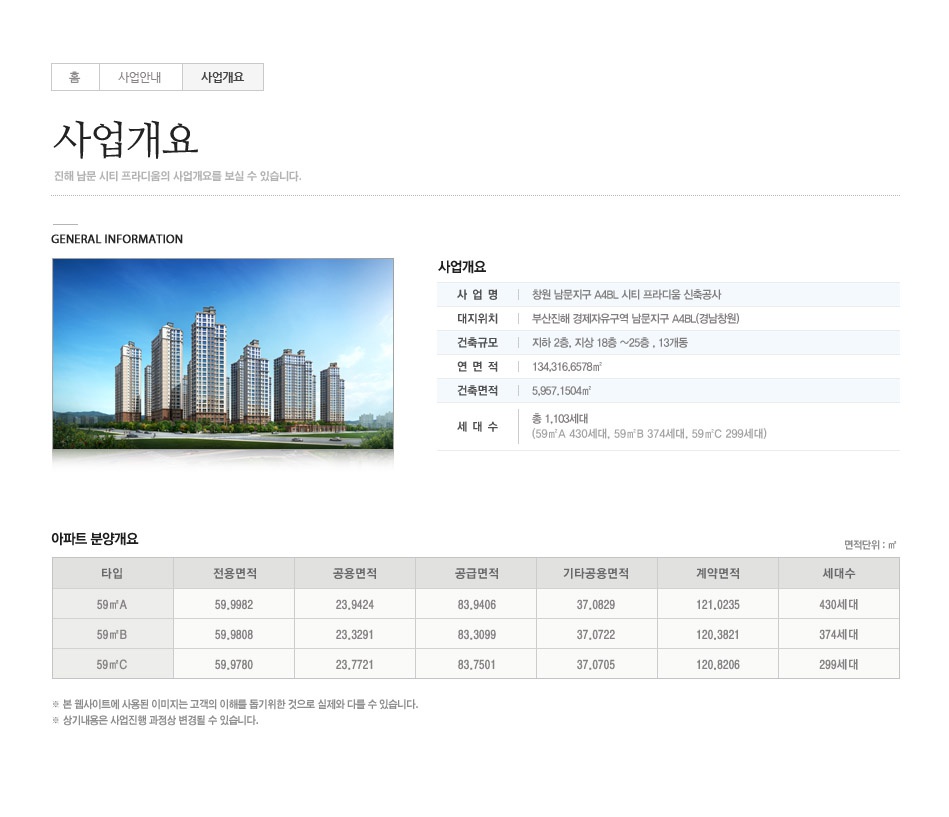Click 37.0705 cell
This screenshot has width=949, height=817.
597,664
